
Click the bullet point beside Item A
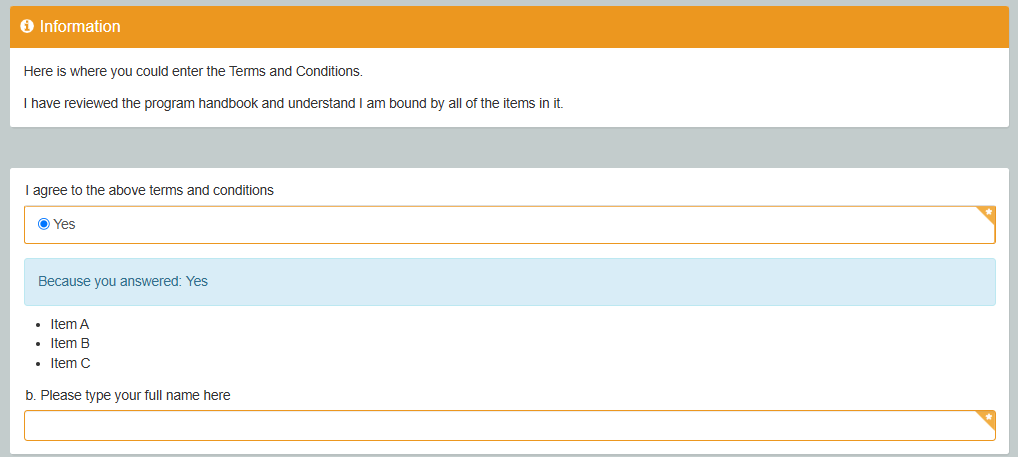click(38, 325)
